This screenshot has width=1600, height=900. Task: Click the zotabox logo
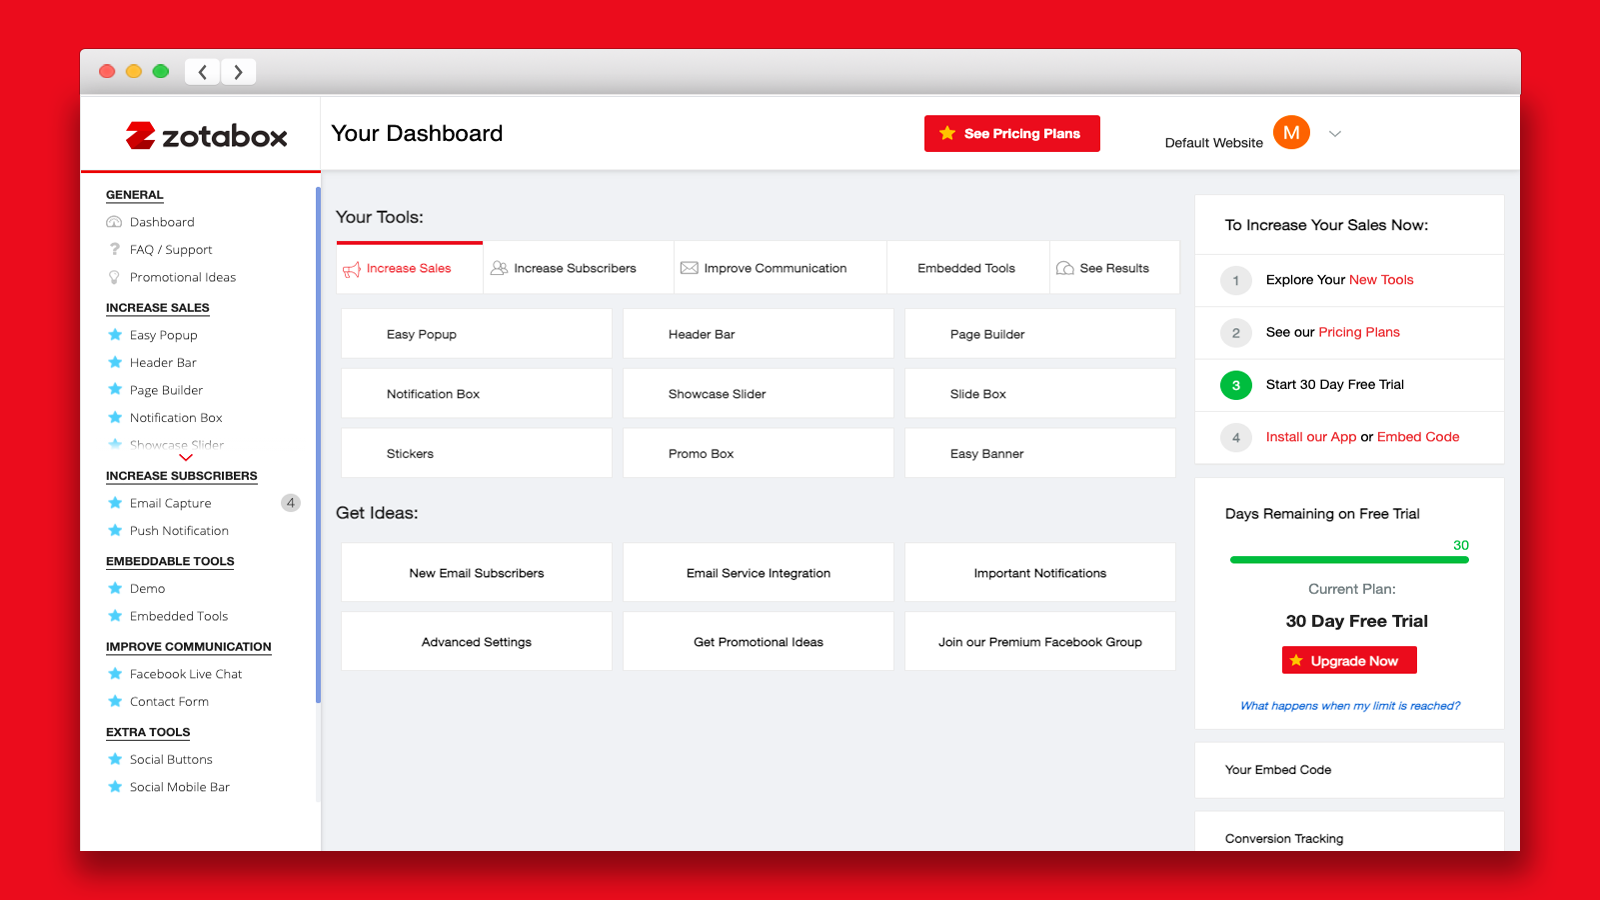coord(206,136)
